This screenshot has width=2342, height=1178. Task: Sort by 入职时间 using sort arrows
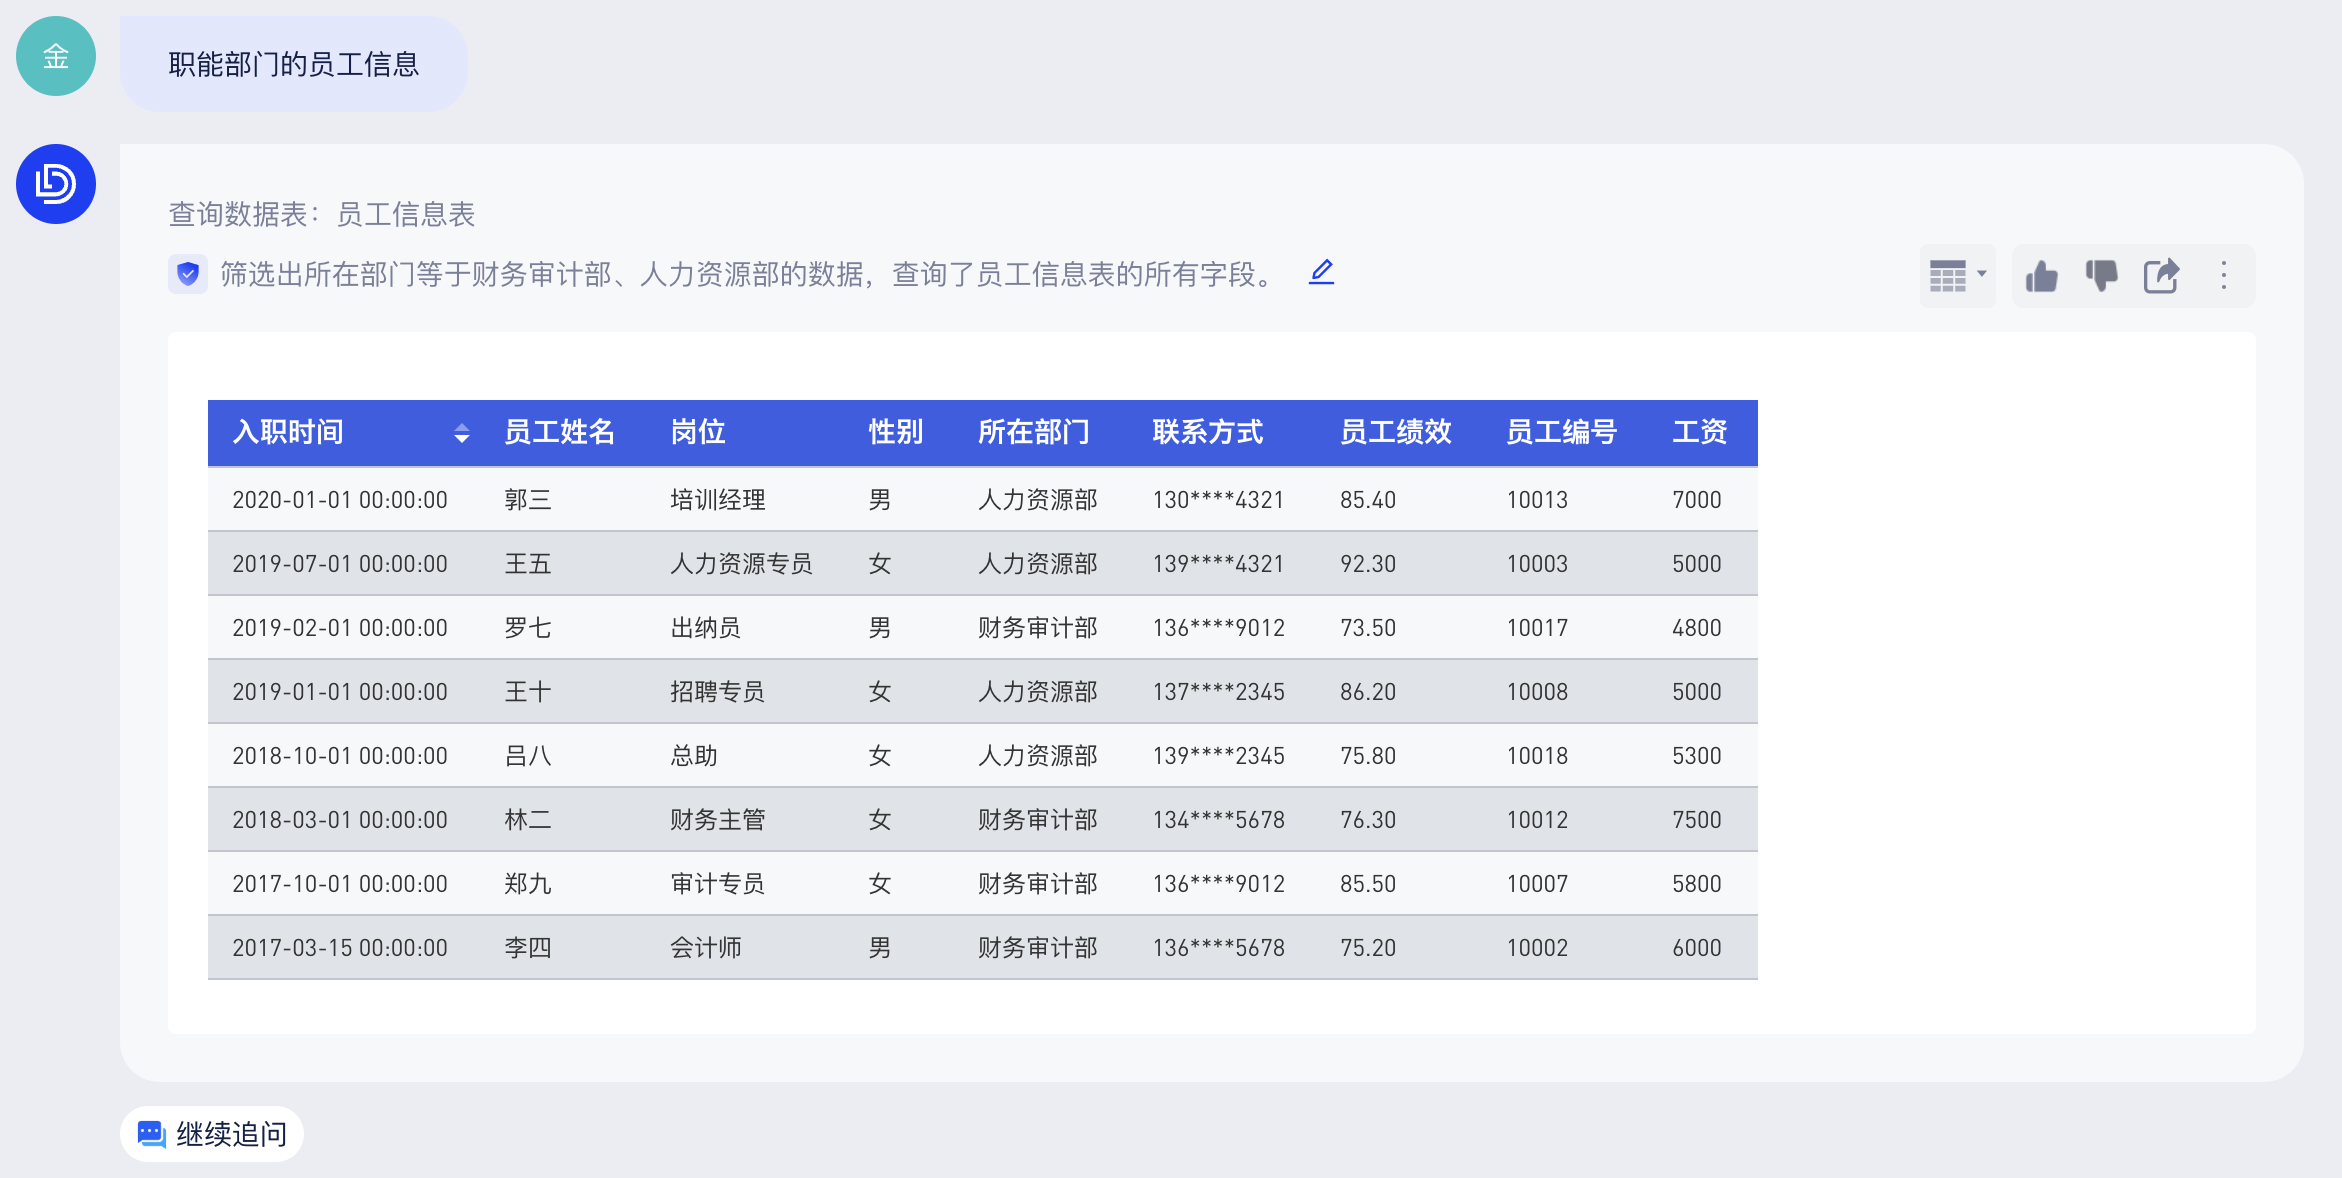pyautogui.click(x=461, y=433)
